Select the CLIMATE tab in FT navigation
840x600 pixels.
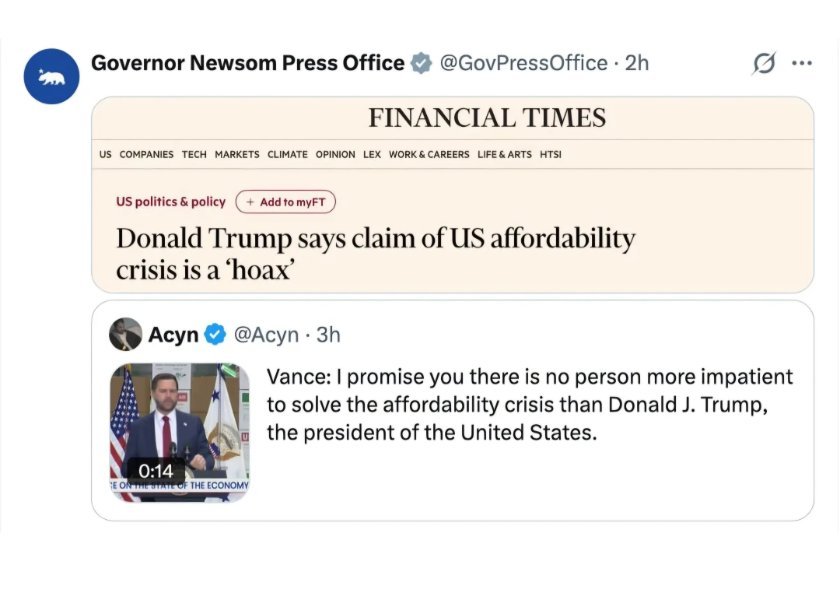point(287,154)
